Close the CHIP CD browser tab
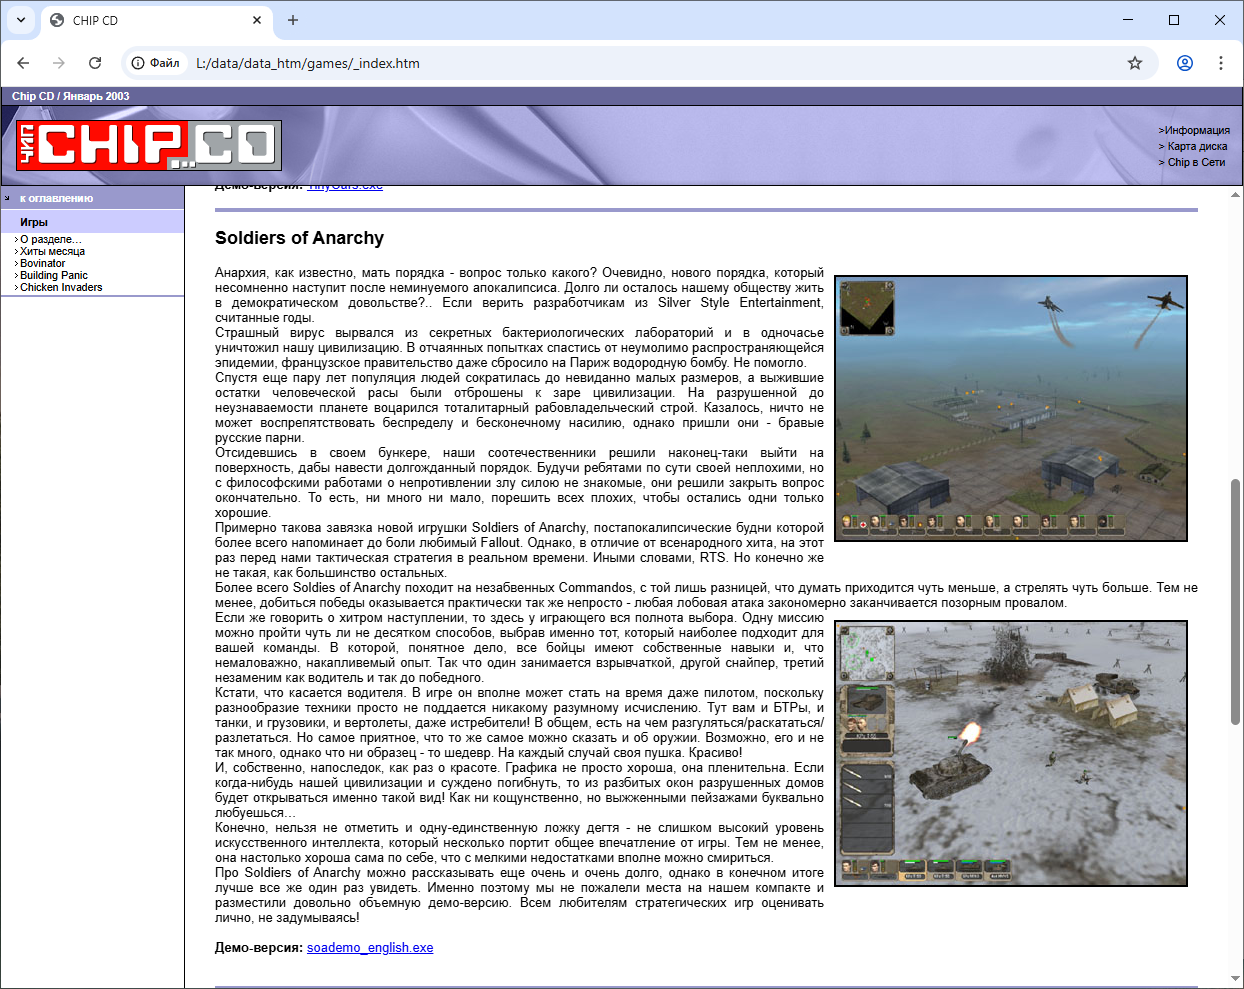This screenshot has height=989, width=1244. tap(257, 20)
